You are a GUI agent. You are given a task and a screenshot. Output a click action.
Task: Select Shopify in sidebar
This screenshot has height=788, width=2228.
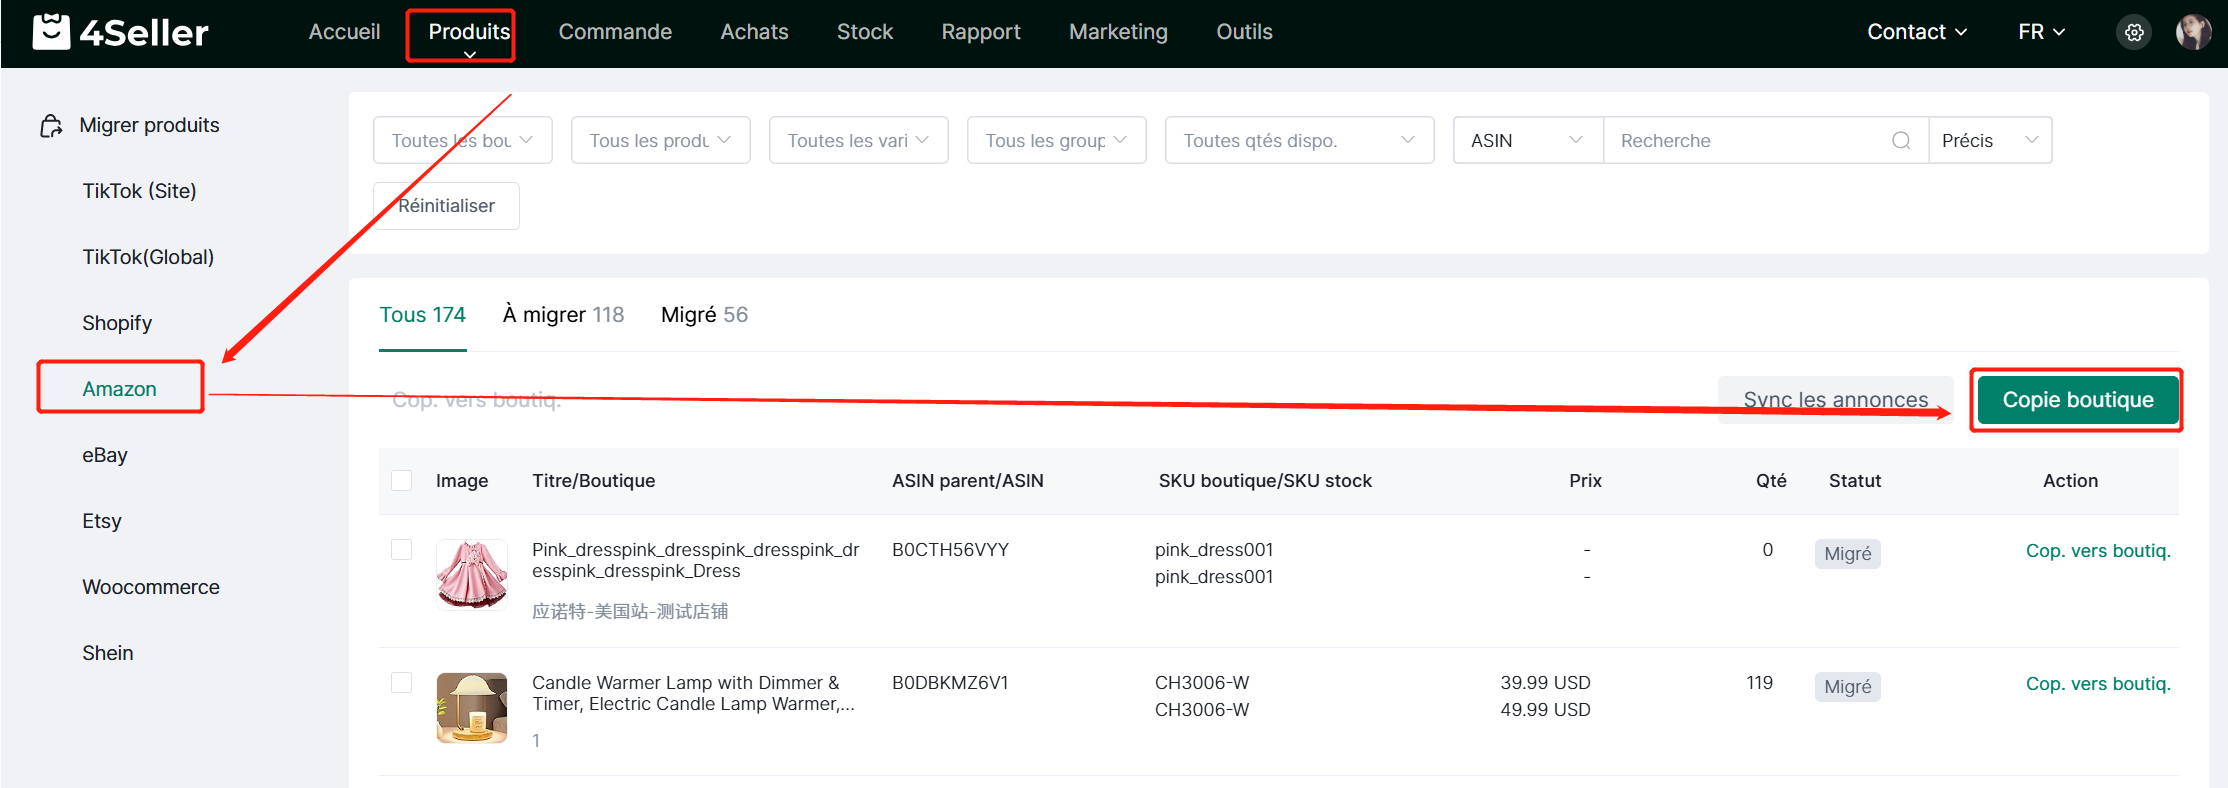(x=117, y=323)
